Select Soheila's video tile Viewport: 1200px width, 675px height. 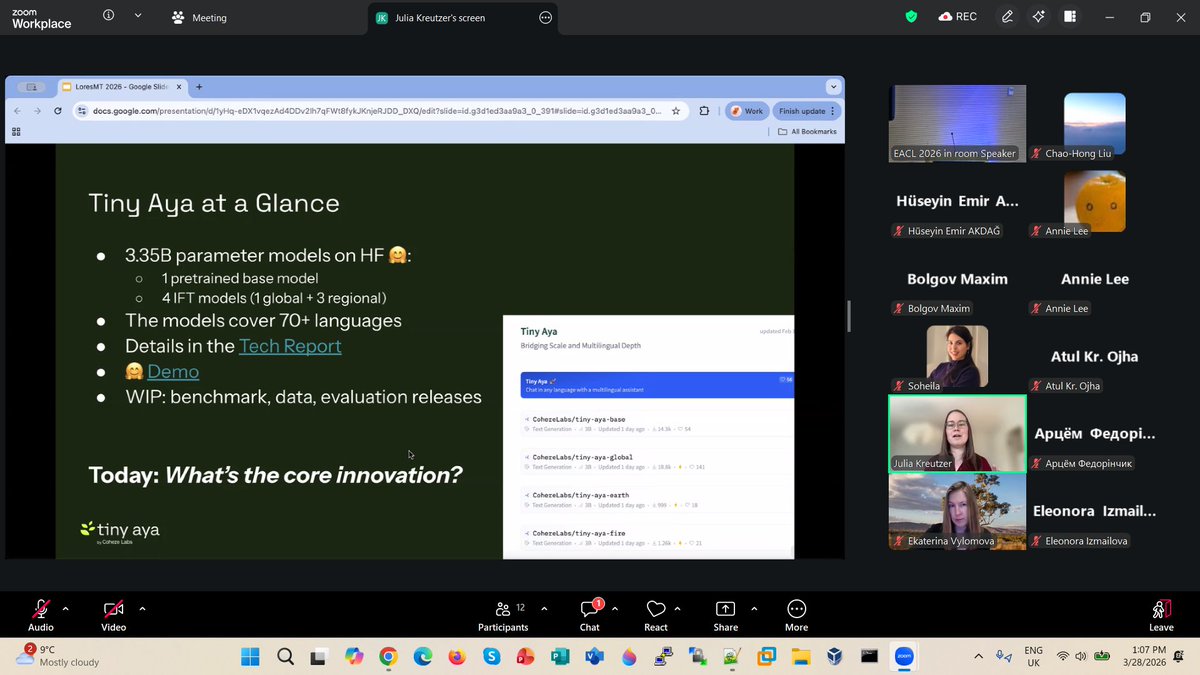pos(957,356)
